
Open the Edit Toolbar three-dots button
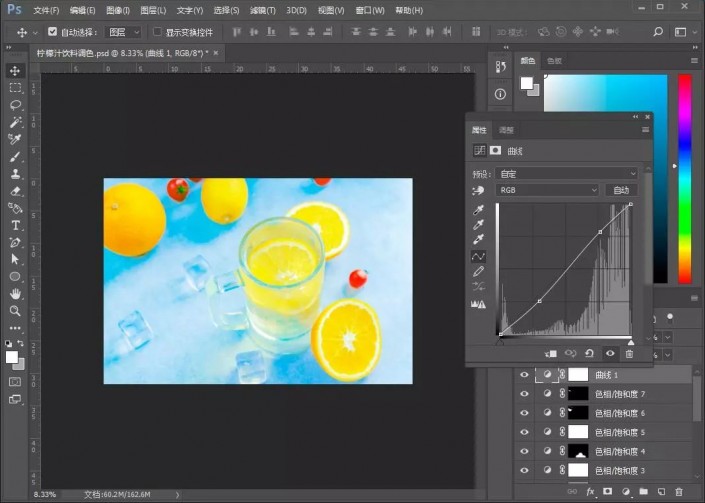15,328
